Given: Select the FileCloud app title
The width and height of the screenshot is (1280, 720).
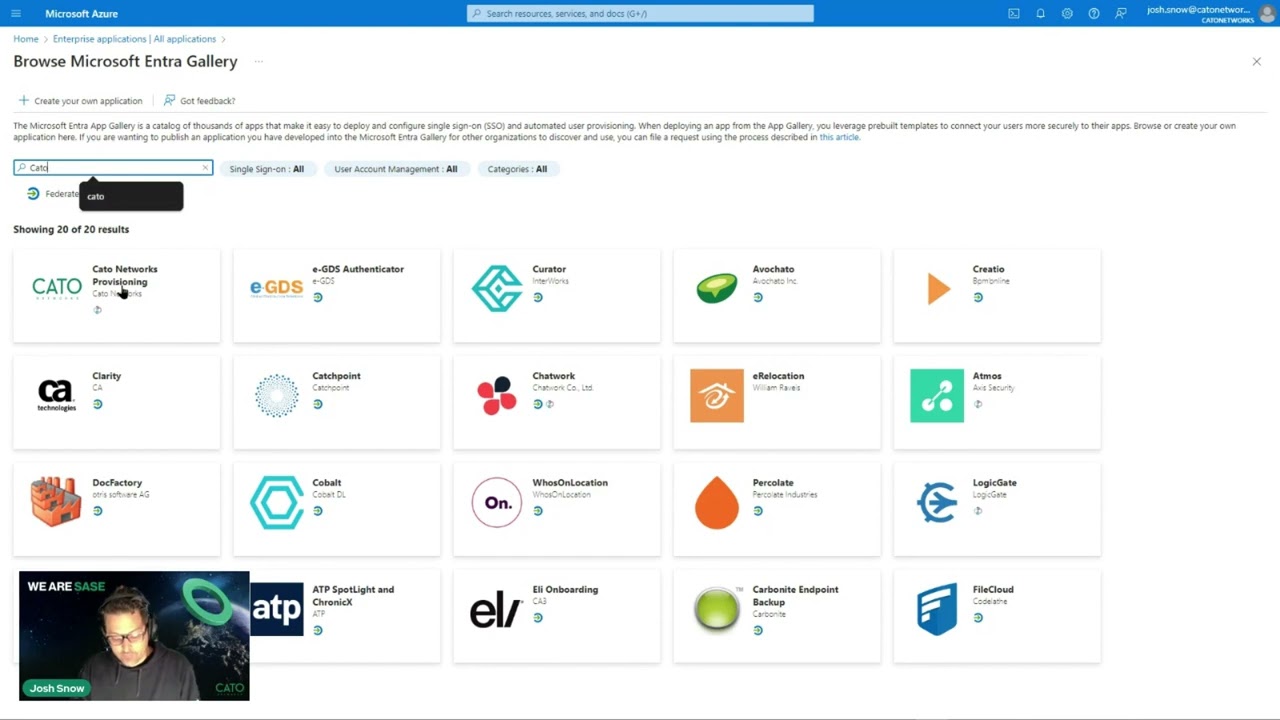Looking at the screenshot, I should (993, 590).
